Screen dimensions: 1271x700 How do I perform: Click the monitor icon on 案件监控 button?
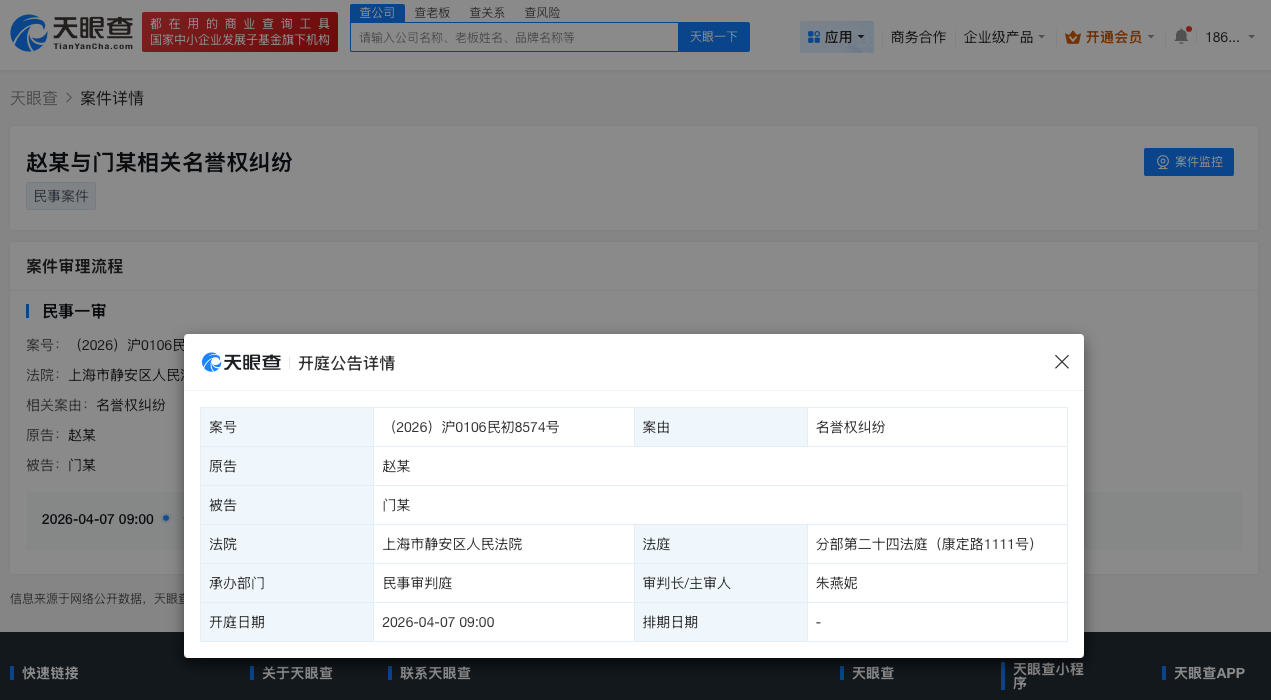click(1162, 161)
